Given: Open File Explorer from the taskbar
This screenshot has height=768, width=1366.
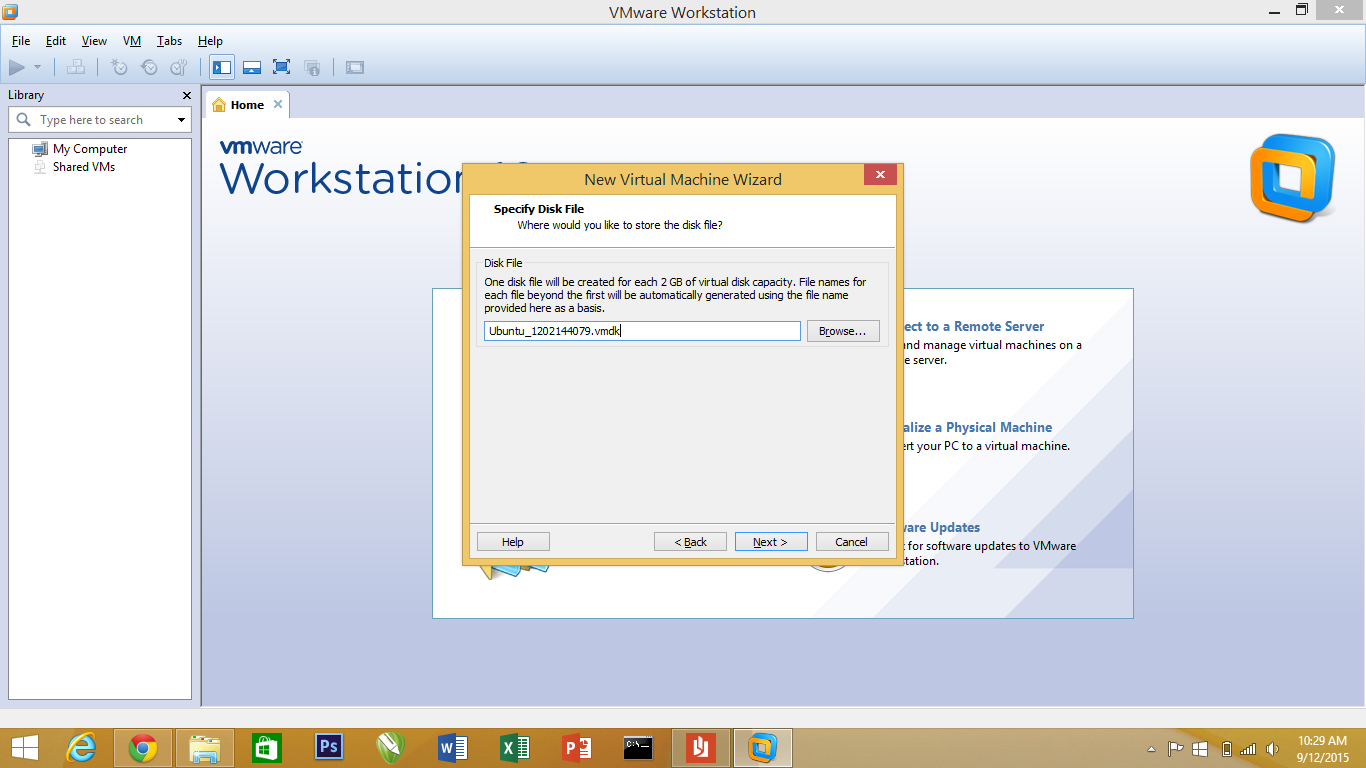Looking at the screenshot, I should coord(205,748).
